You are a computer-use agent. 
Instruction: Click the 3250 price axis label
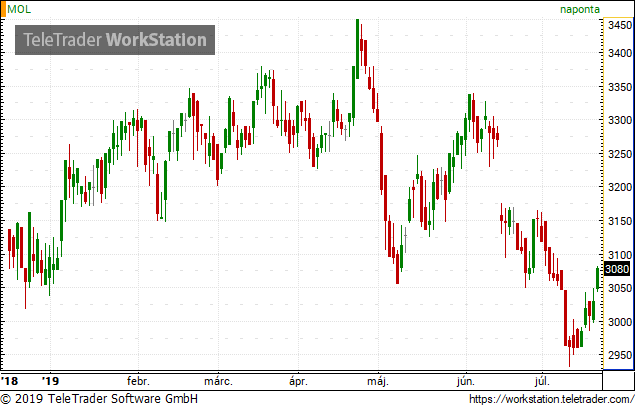[620, 154]
